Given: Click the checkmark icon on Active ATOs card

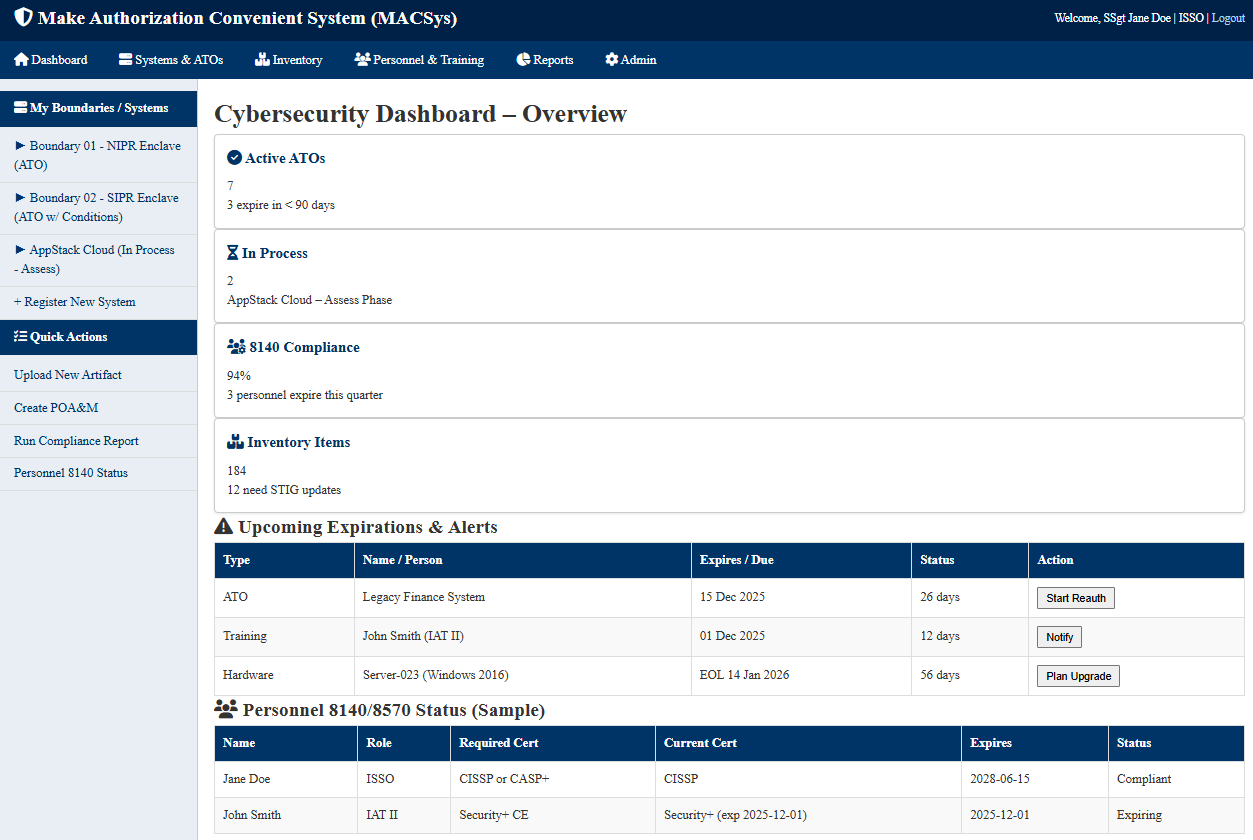Looking at the screenshot, I should pos(234,156).
